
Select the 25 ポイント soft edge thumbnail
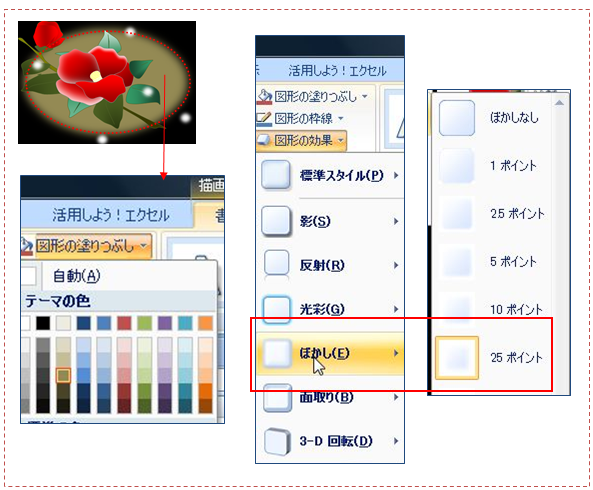[x=457, y=358]
